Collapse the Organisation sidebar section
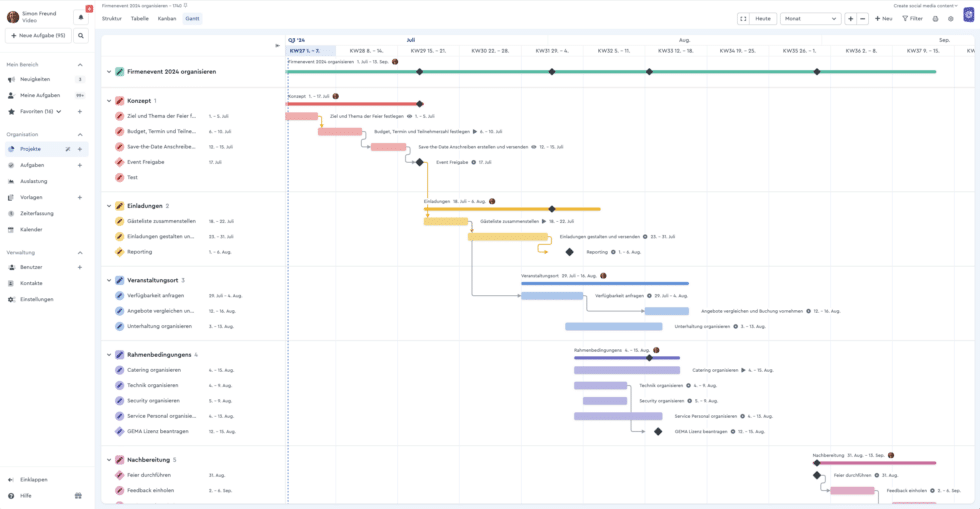Screen dimensions: 980x509 click(80, 134)
